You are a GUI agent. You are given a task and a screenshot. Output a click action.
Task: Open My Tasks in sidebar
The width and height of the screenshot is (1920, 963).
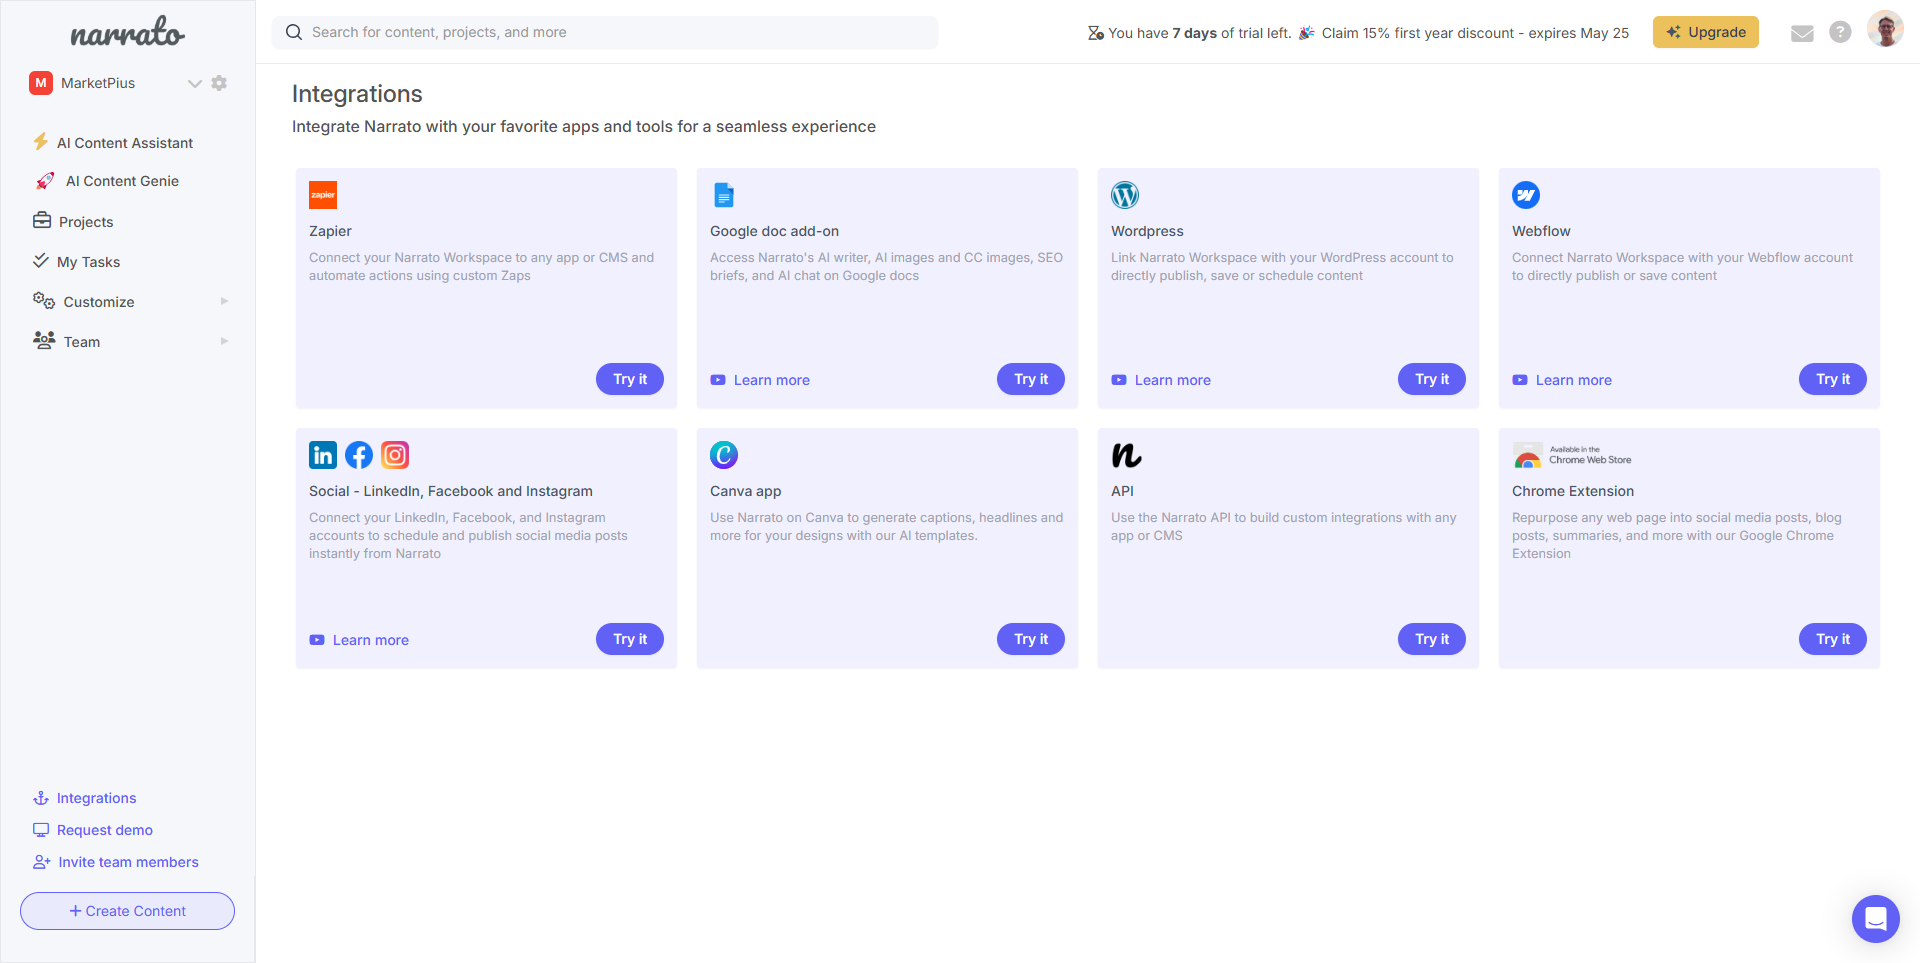(88, 262)
